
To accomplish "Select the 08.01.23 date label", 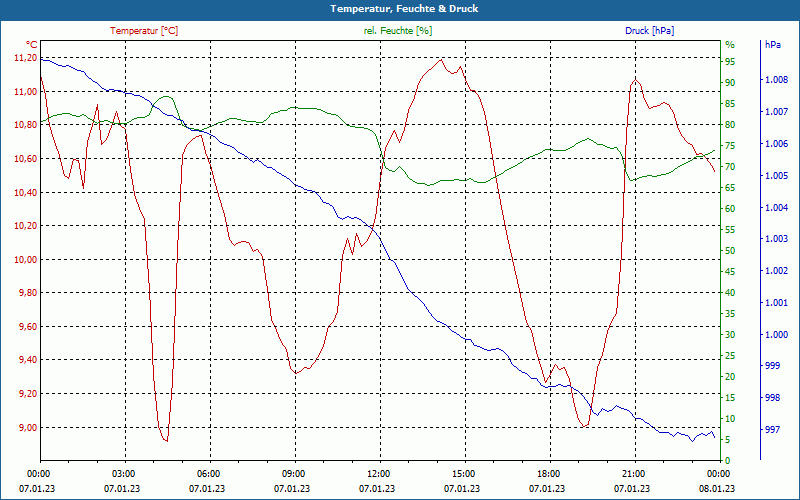I will pyautogui.click(x=717, y=489).
